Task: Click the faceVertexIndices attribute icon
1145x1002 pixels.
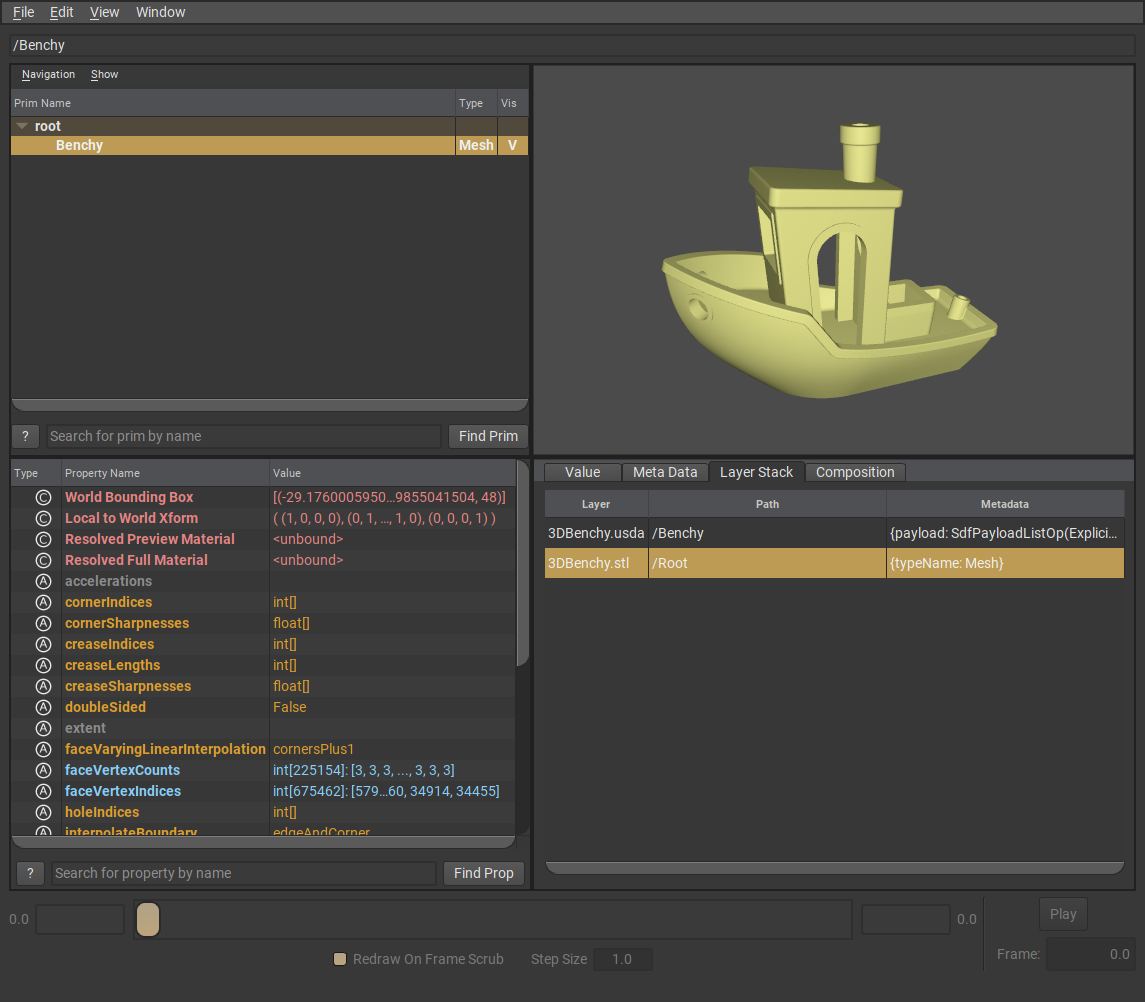Action: [x=44, y=792]
